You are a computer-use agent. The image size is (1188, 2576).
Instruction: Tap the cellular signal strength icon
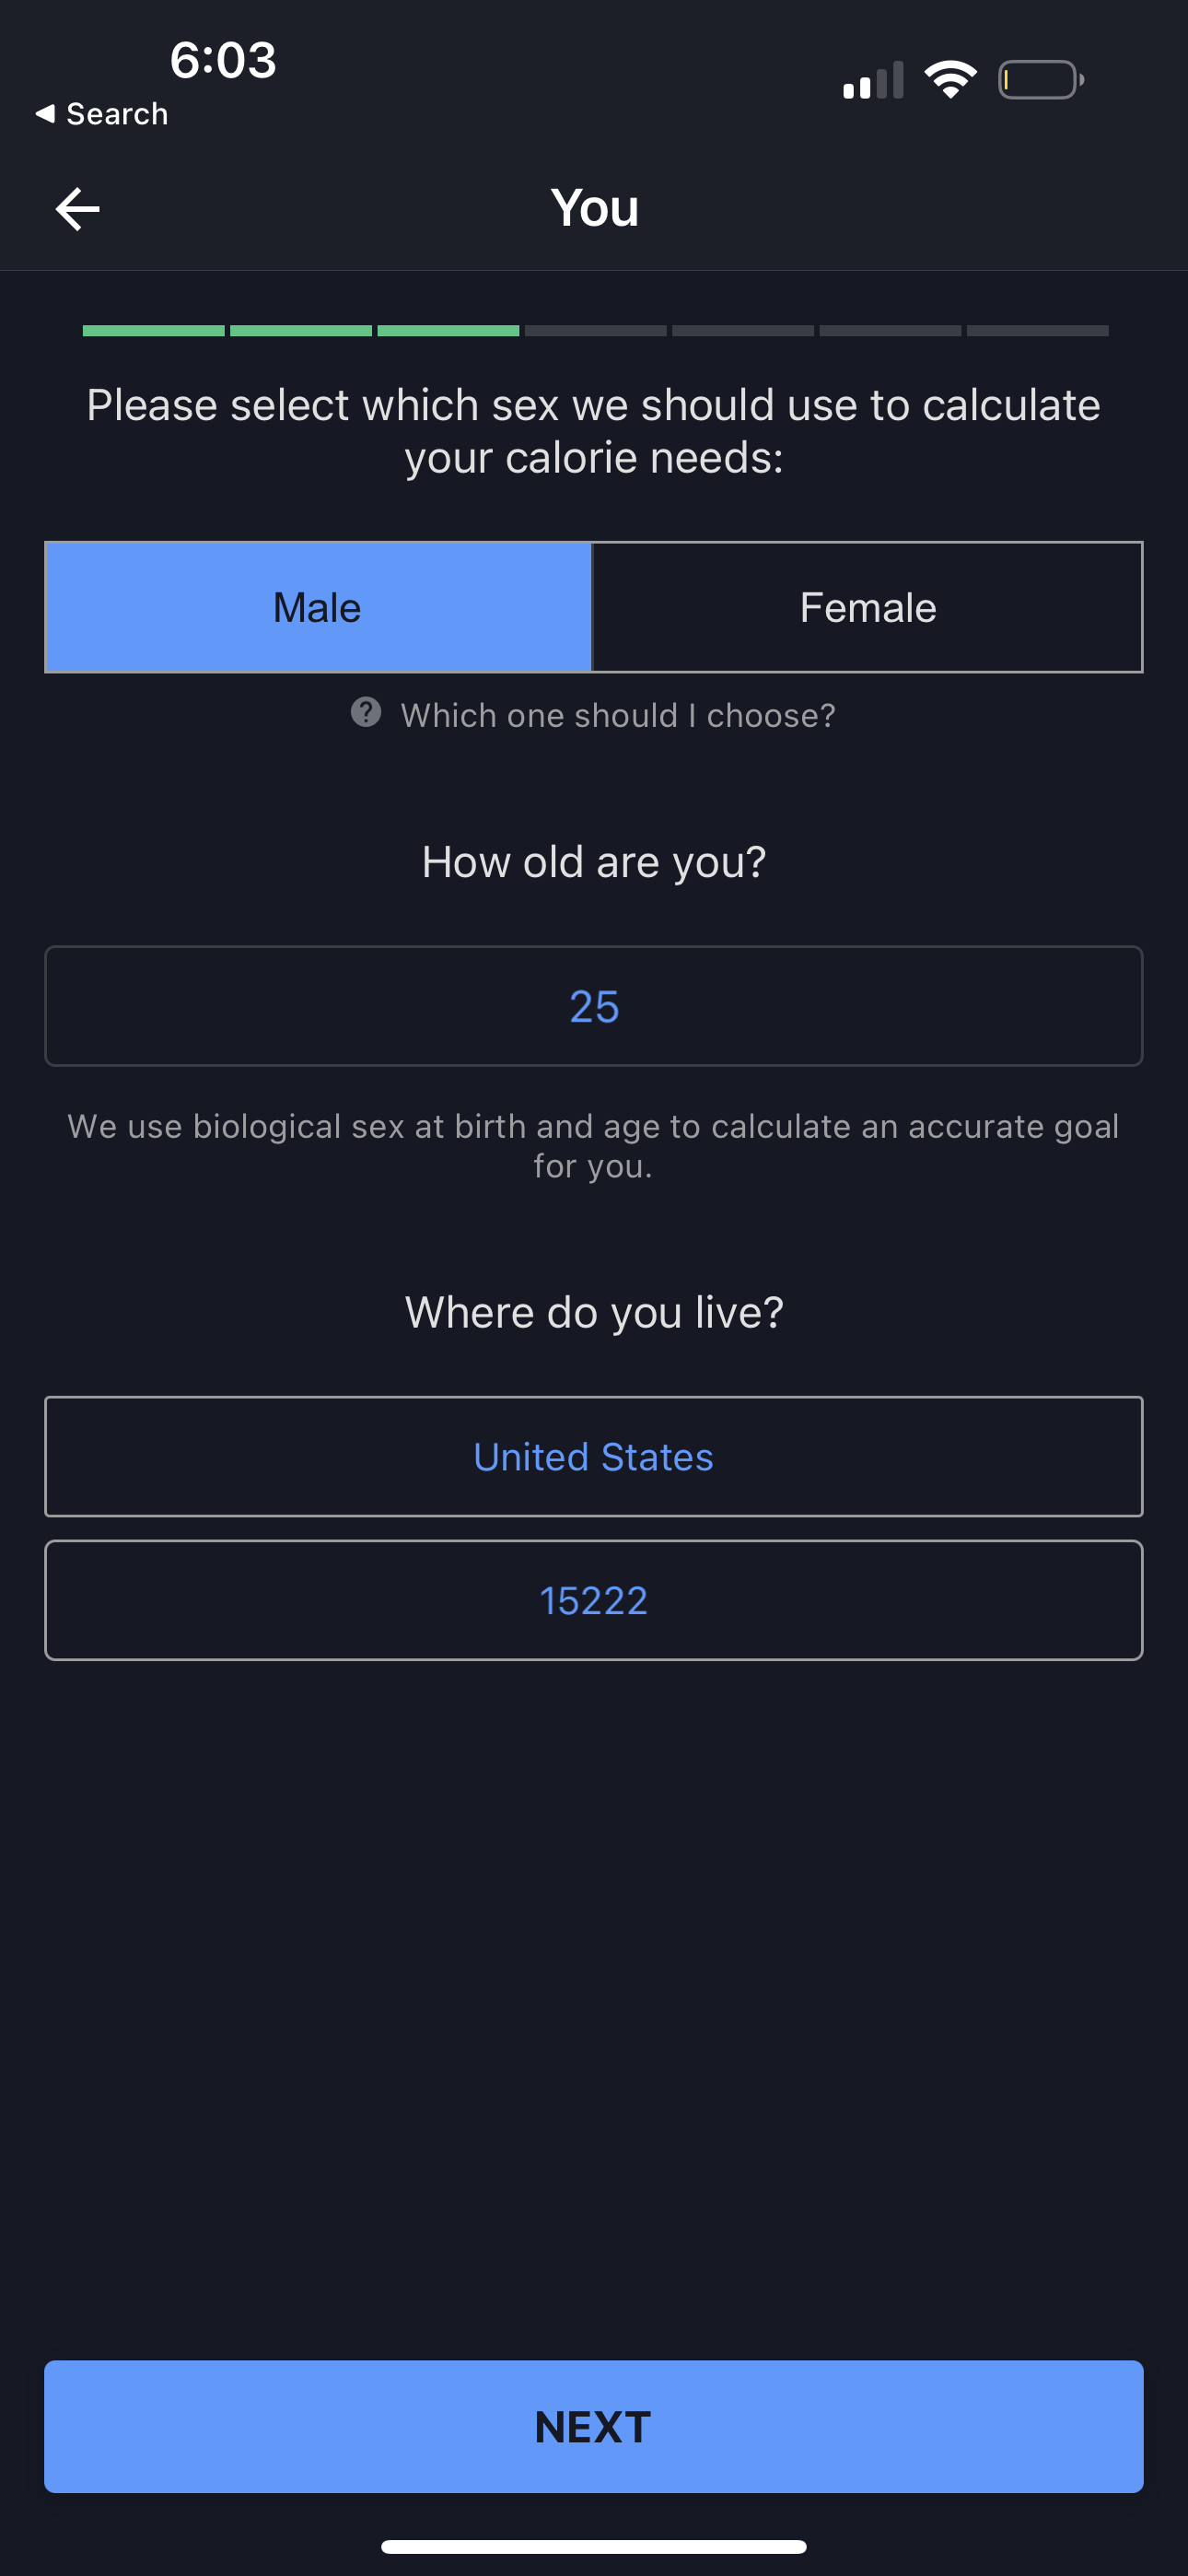[x=873, y=81]
